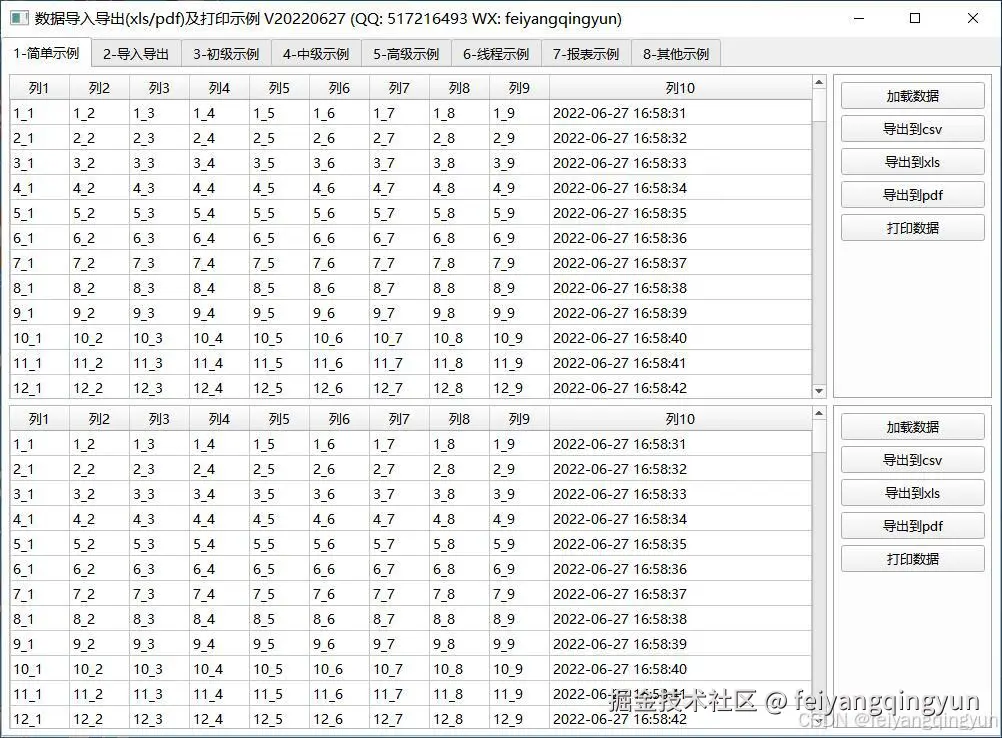Image resolution: width=1002 pixels, height=738 pixels.
Task: Click "导出到xls" in the lower button panel
Action: point(911,493)
